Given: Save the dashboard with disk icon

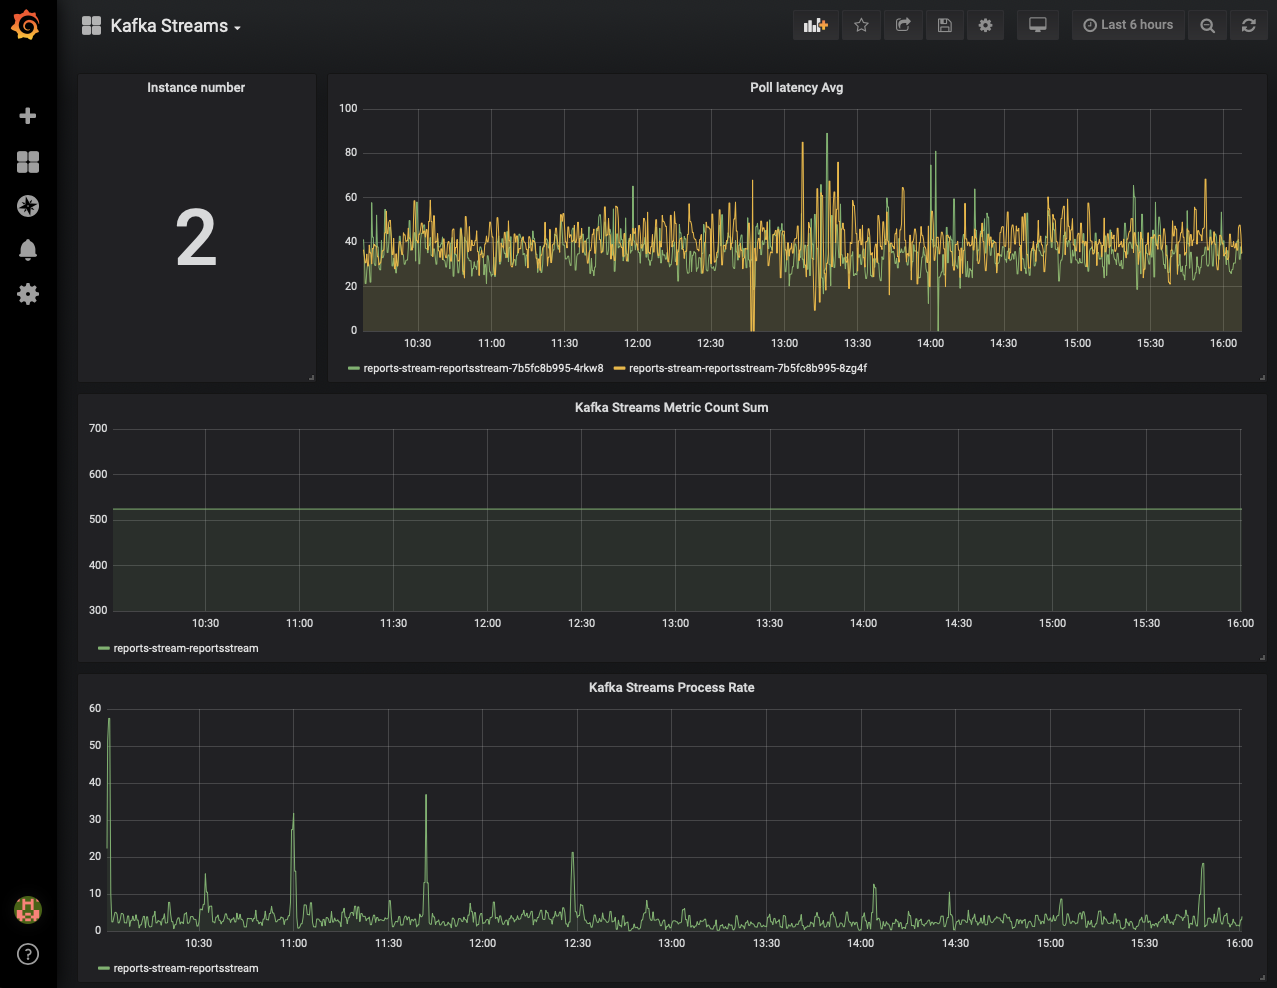Looking at the screenshot, I should (944, 26).
